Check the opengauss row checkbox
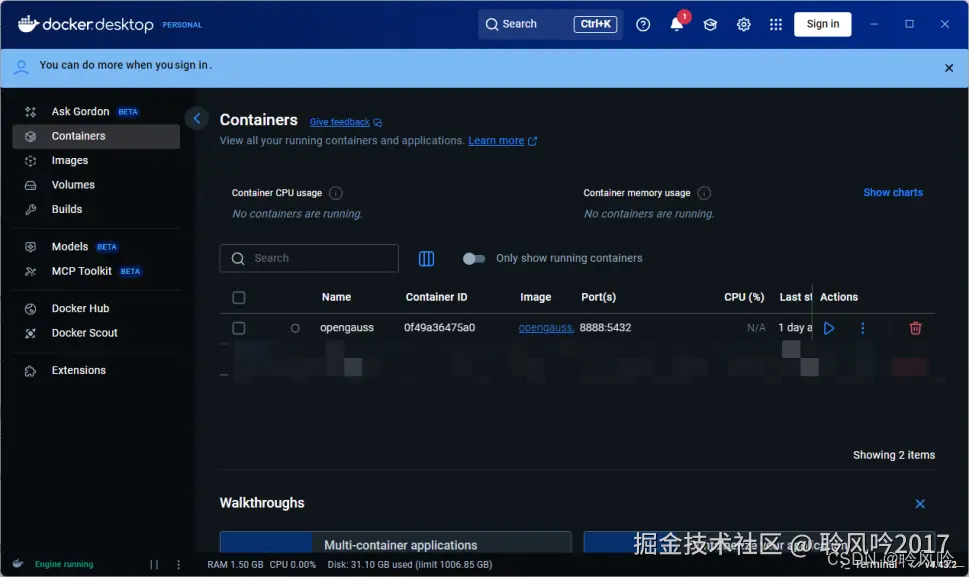Screen dimensions: 969x577 click(x=239, y=328)
